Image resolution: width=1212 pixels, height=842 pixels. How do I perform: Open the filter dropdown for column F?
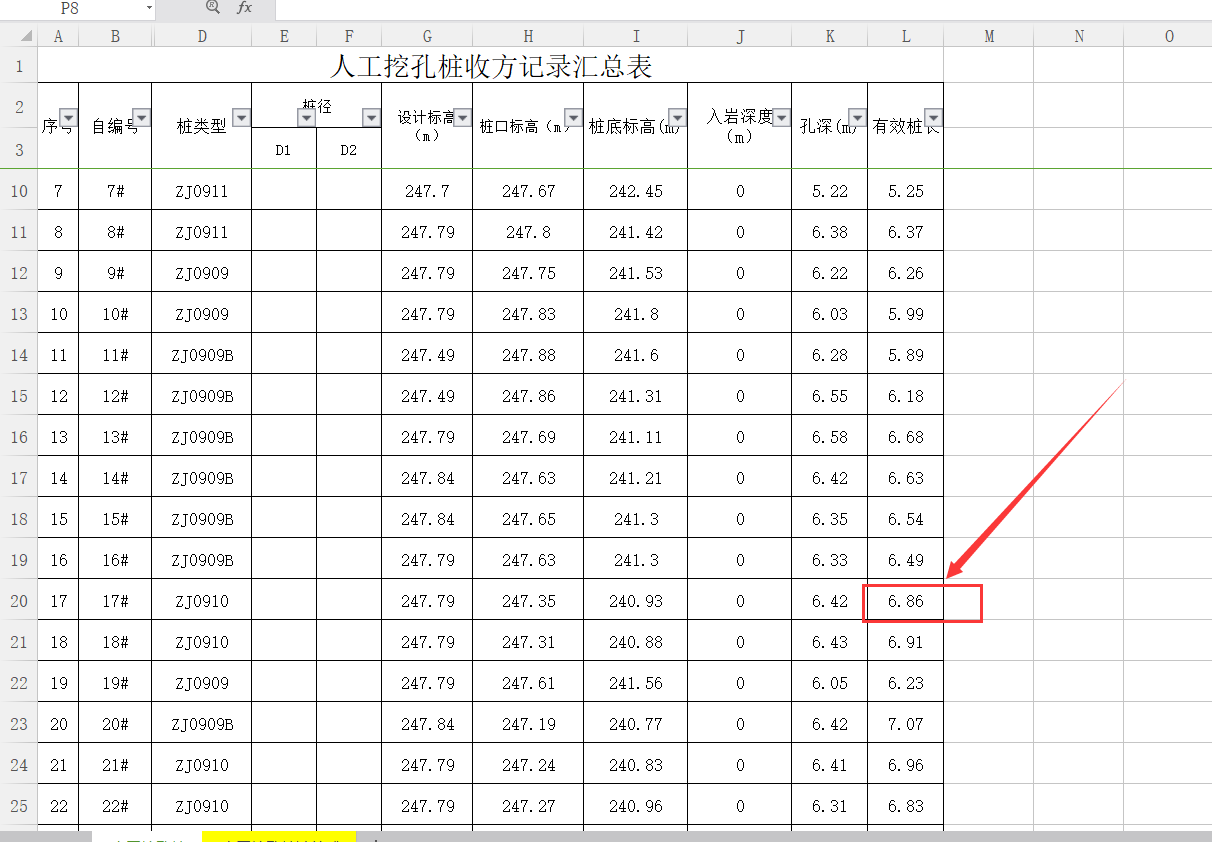click(x=371, y=118)
